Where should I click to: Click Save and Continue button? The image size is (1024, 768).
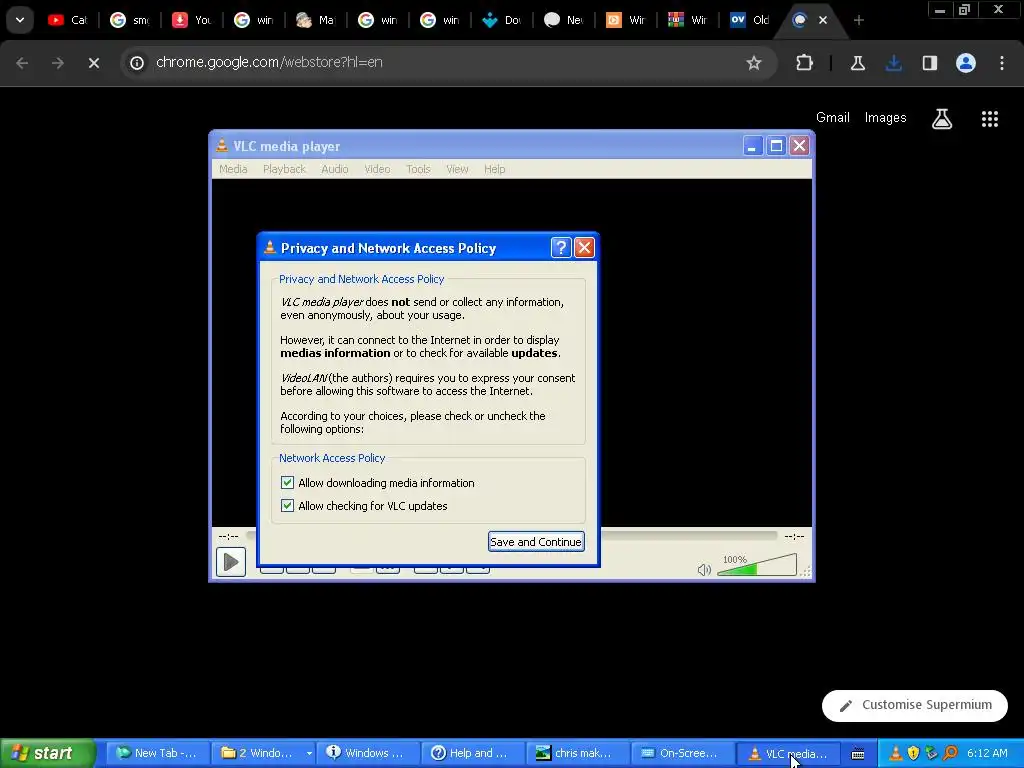click(536, 541)
